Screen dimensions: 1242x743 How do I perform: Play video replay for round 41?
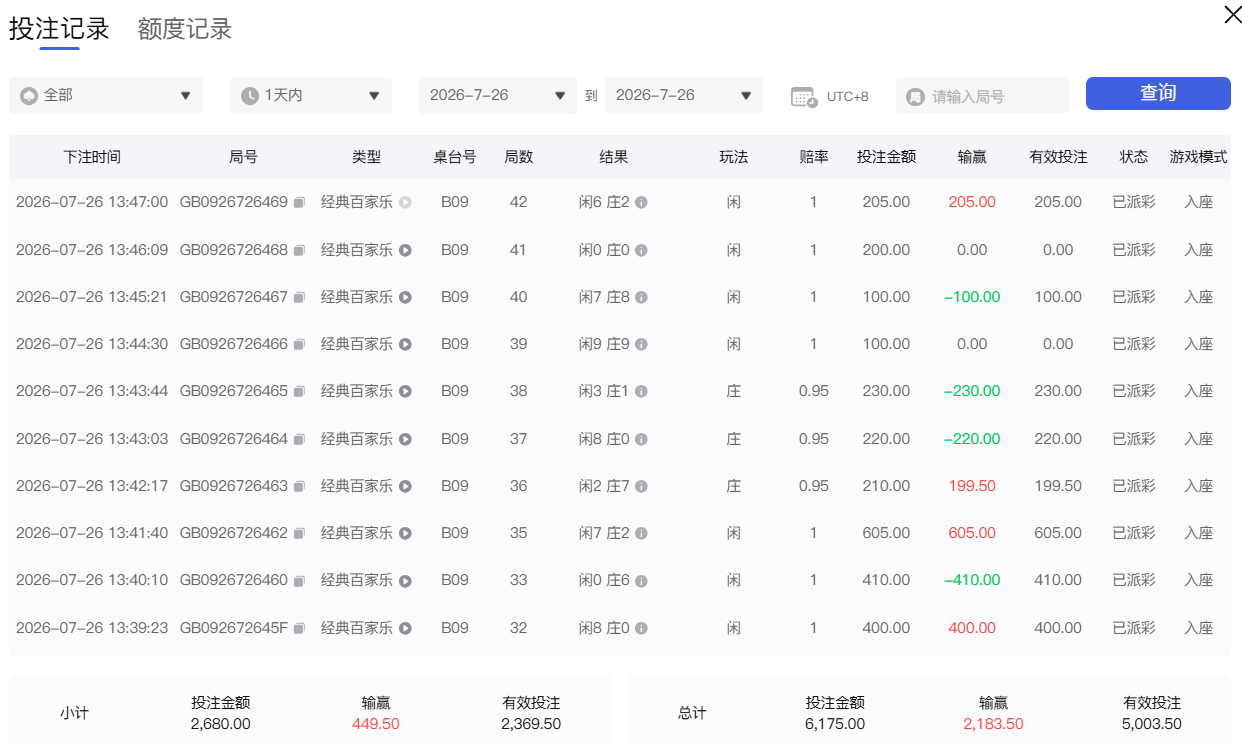pos(405,251)
